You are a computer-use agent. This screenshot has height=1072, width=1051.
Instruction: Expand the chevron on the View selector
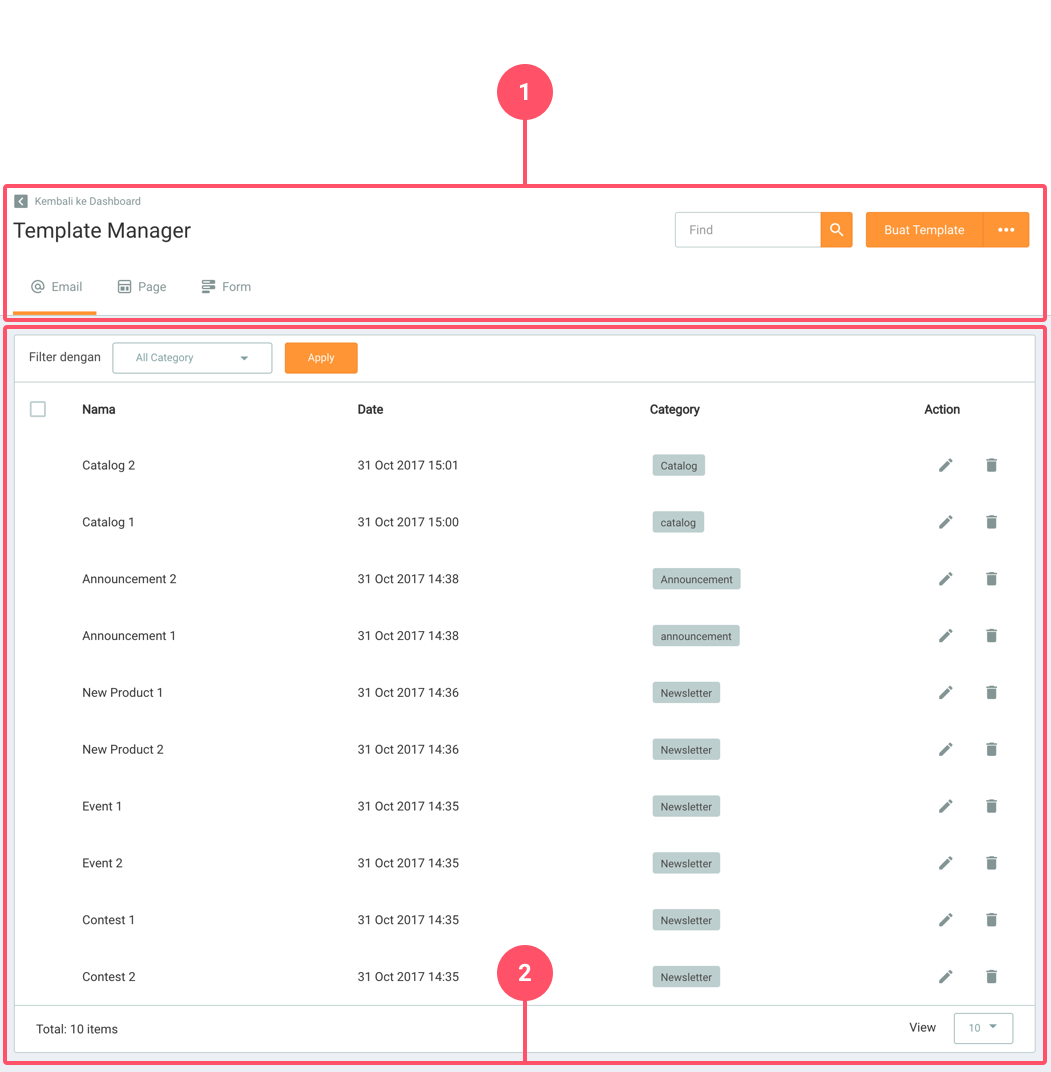[x=996, y=1027]
